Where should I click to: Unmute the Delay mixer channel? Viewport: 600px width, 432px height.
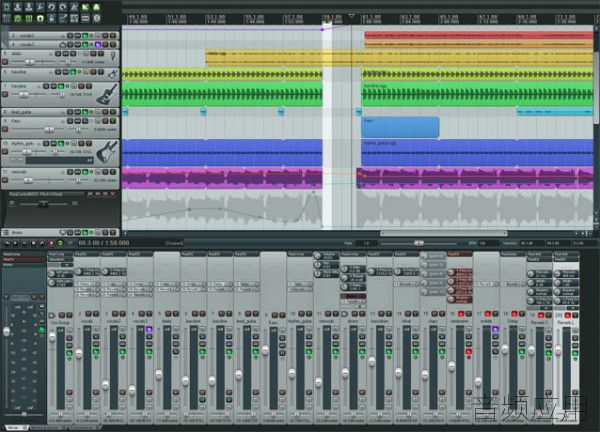(515, 314)
